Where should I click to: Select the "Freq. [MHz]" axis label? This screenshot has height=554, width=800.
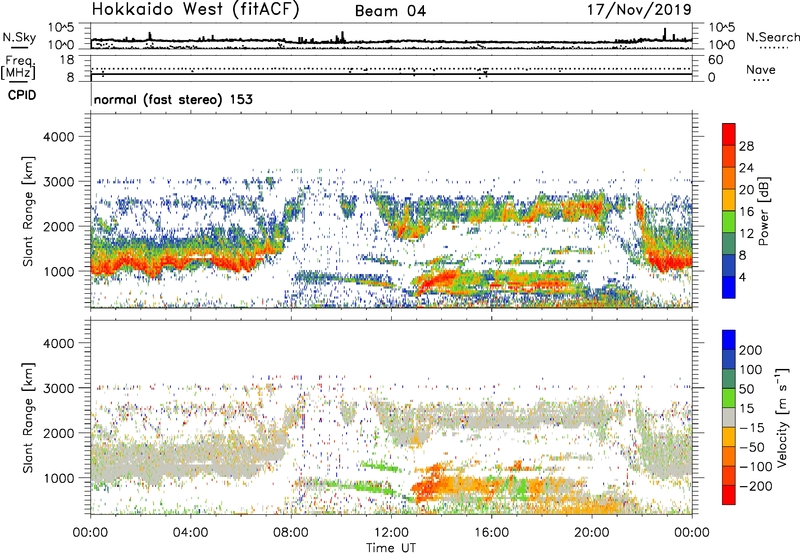(x=18, y=68)
